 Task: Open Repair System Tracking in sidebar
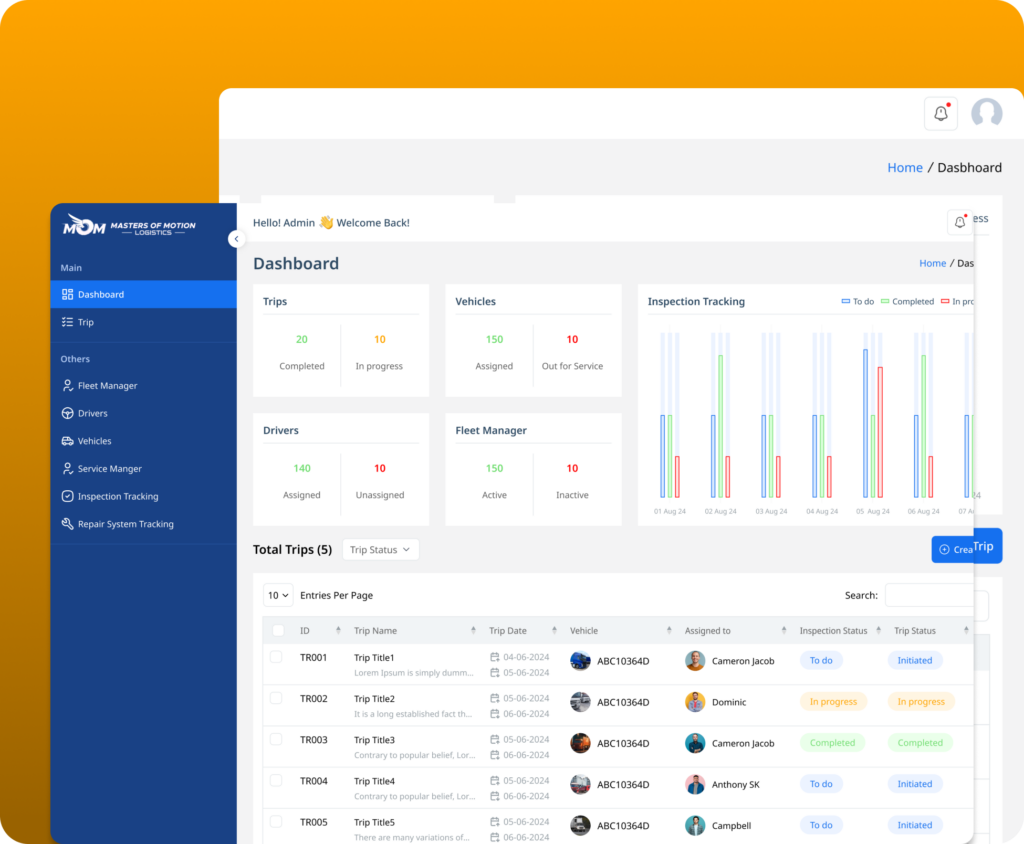click(x=144, y=524)
